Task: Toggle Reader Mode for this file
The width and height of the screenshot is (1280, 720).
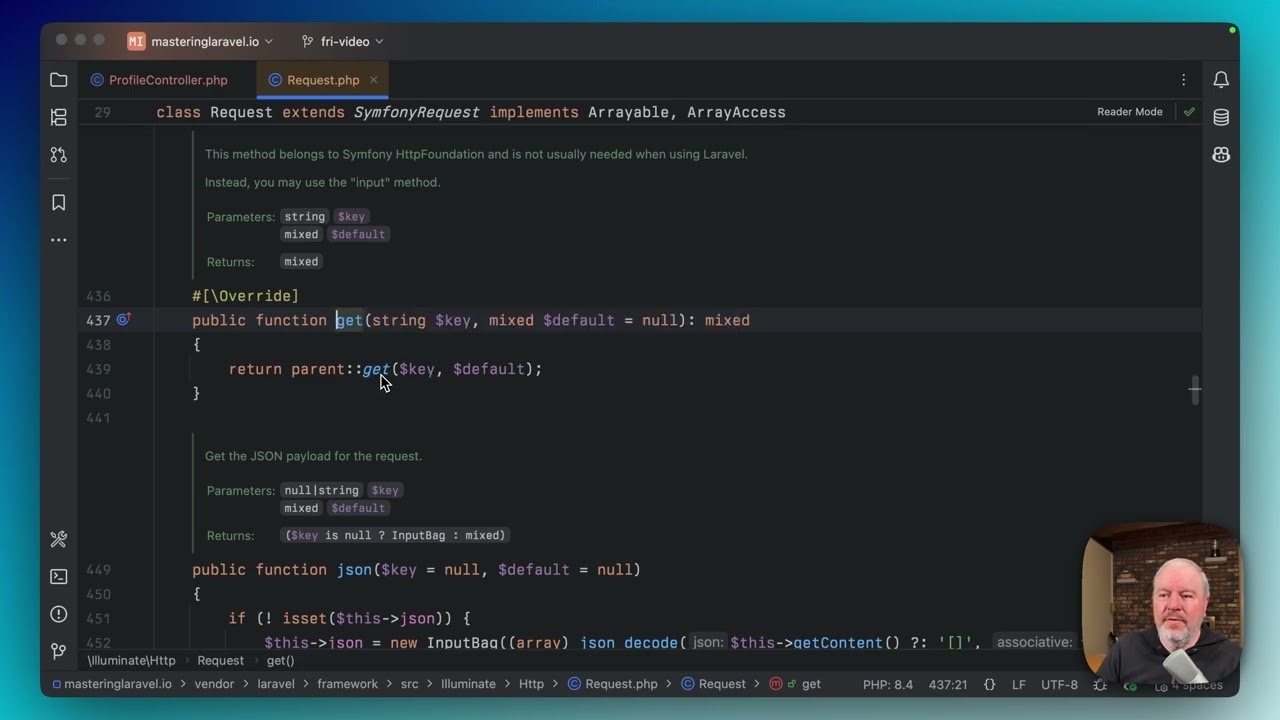Action: [x=1130, y=112]
